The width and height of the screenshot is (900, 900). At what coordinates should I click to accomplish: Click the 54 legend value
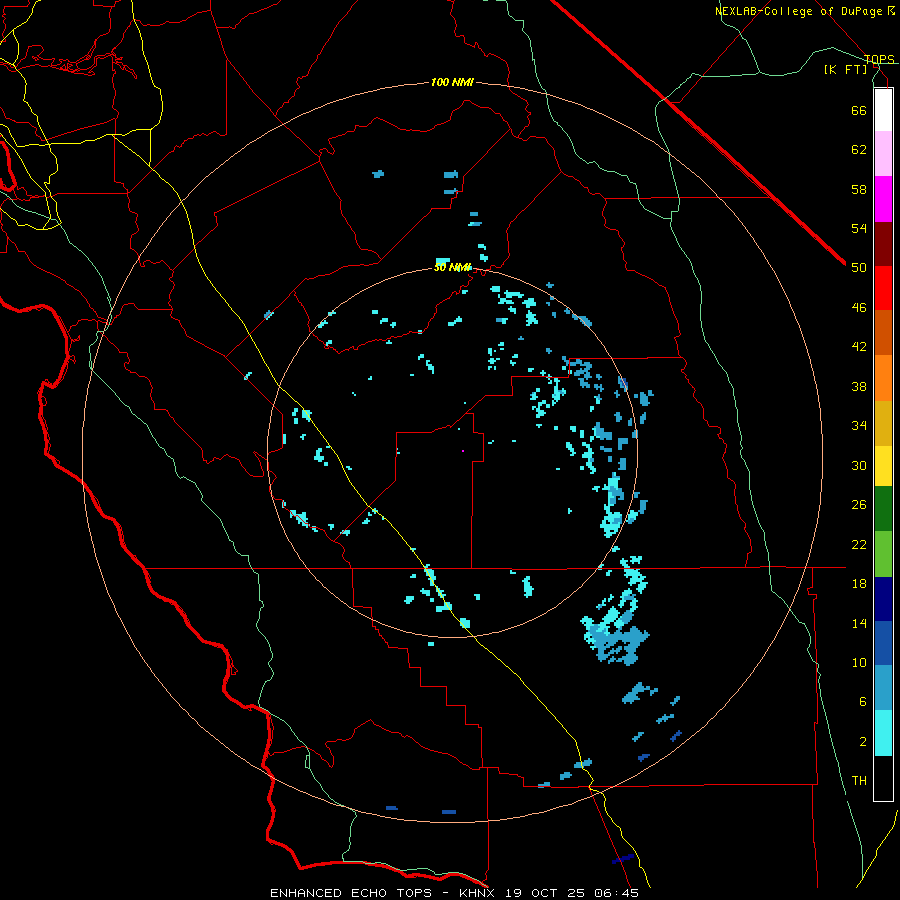859,228
